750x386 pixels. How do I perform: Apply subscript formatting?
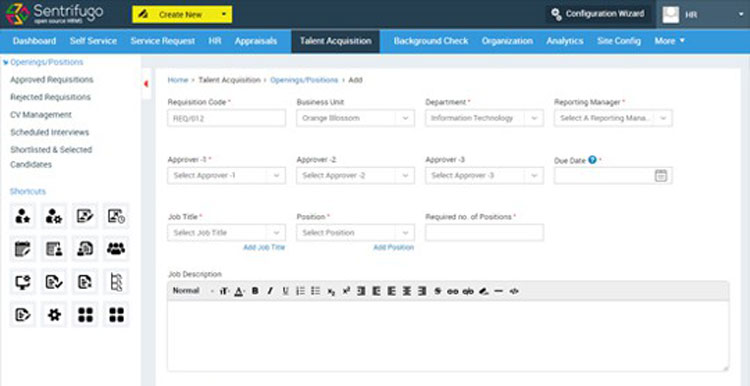(x=331, y=291)
